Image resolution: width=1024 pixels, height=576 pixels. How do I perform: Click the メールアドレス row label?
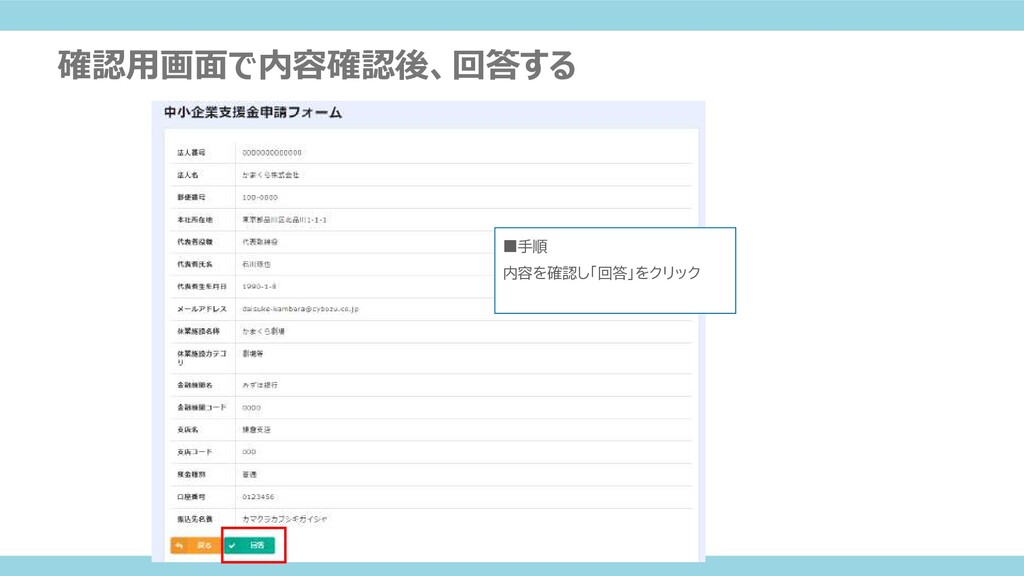pos(202,309)
